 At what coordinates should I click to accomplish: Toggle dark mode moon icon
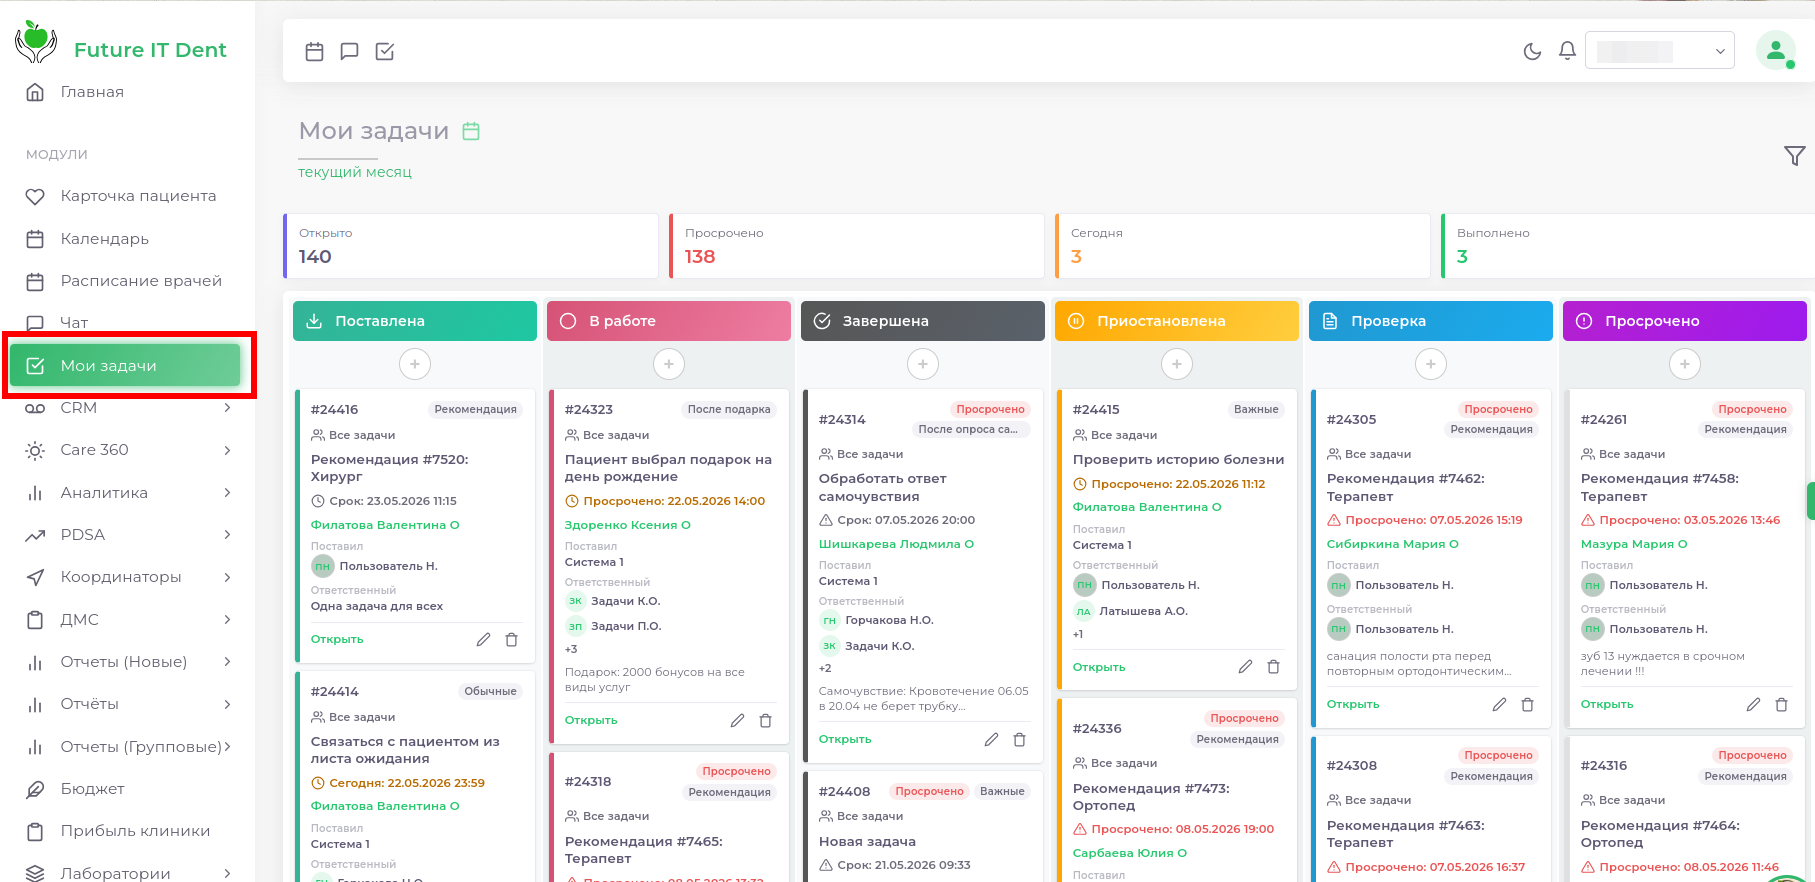click(1532, 51)
